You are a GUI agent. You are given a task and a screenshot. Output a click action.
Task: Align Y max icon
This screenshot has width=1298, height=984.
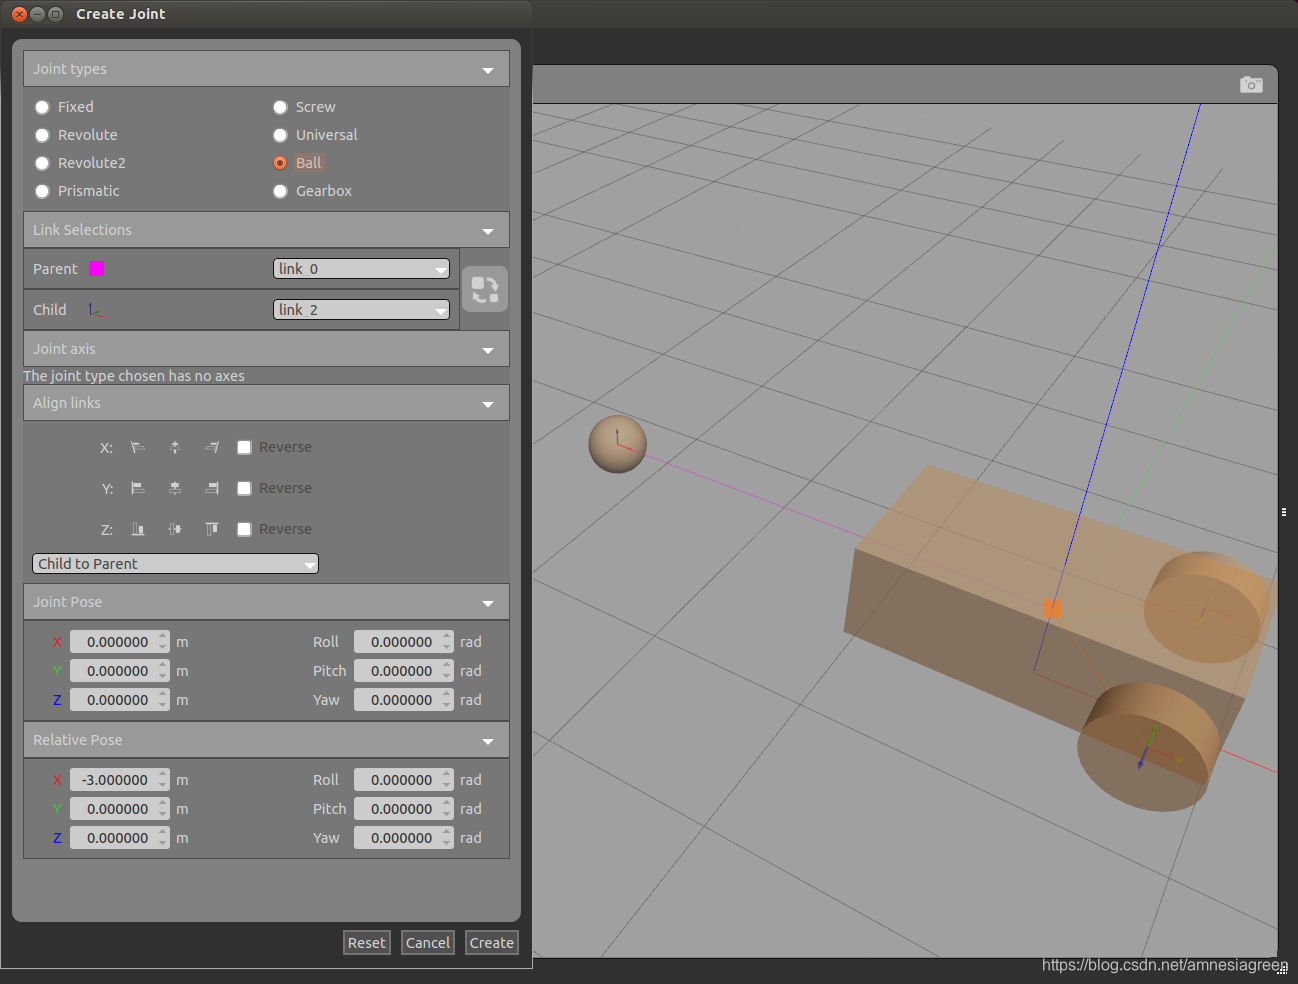(212, 488)
